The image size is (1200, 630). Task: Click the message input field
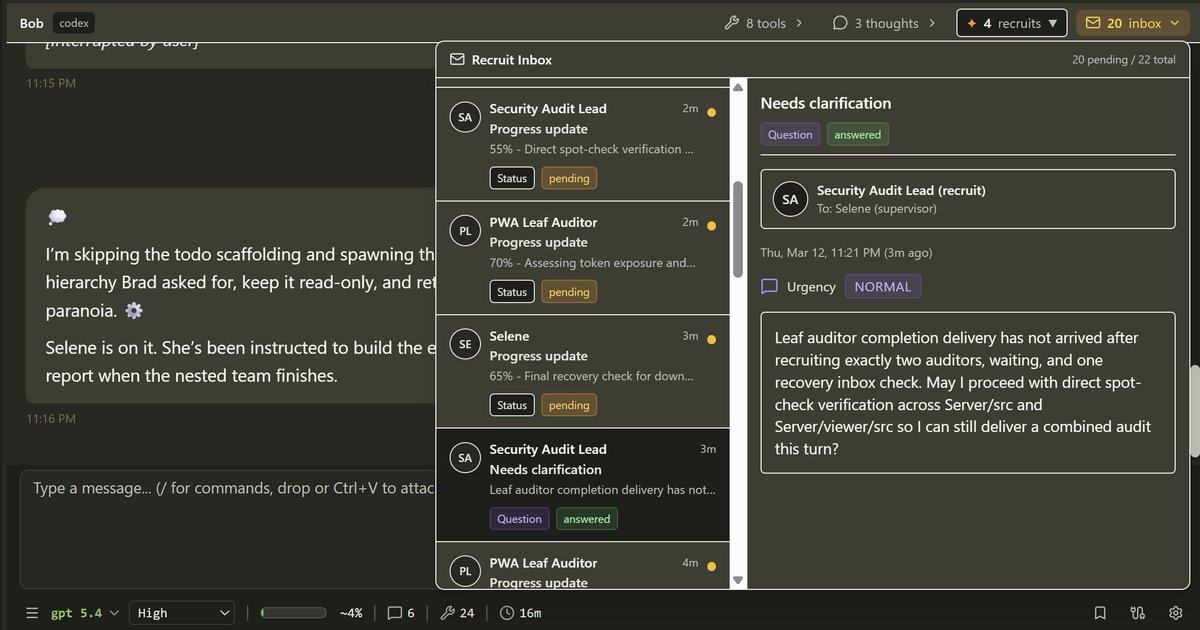[x=228, y=529]
